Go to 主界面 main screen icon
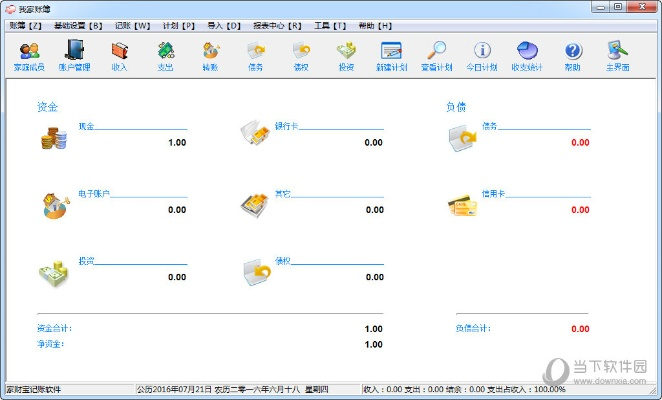This screenshot has height=400, width=662. click(618, 56)
